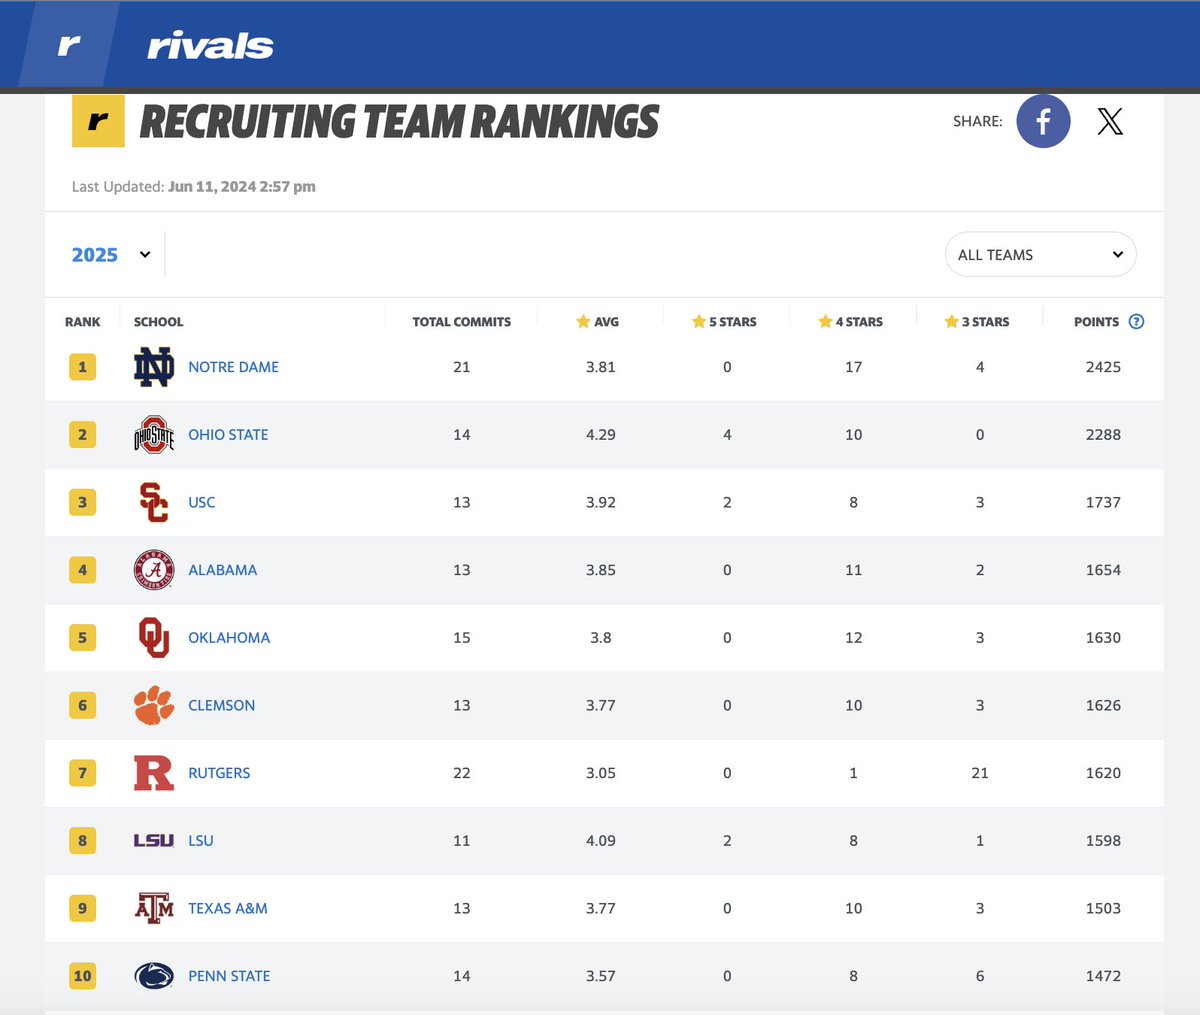Click the LSU team logo
This screenshot has height=1015, width=1200.
[154, 840]
